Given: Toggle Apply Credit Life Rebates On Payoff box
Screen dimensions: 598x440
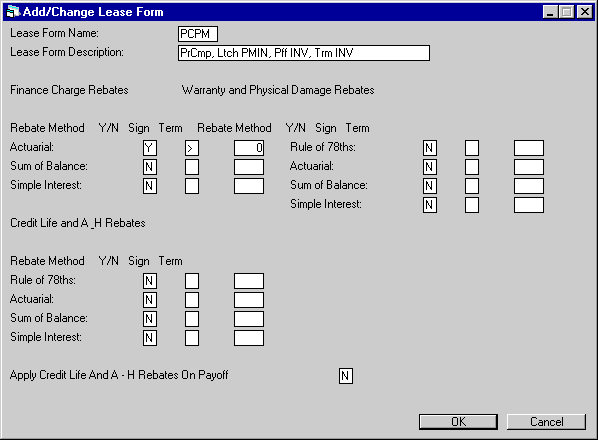Looking at the screenshot, I should [x=346, y=376].
